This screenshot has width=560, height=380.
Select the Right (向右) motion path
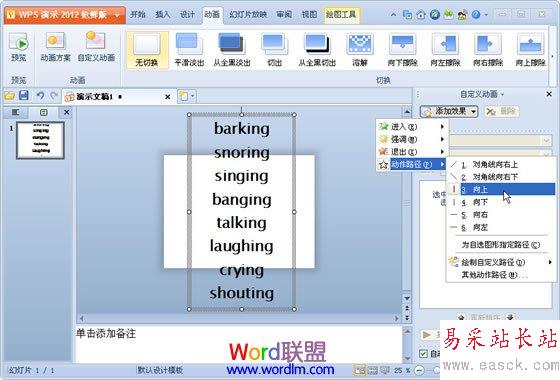point(501,215)
